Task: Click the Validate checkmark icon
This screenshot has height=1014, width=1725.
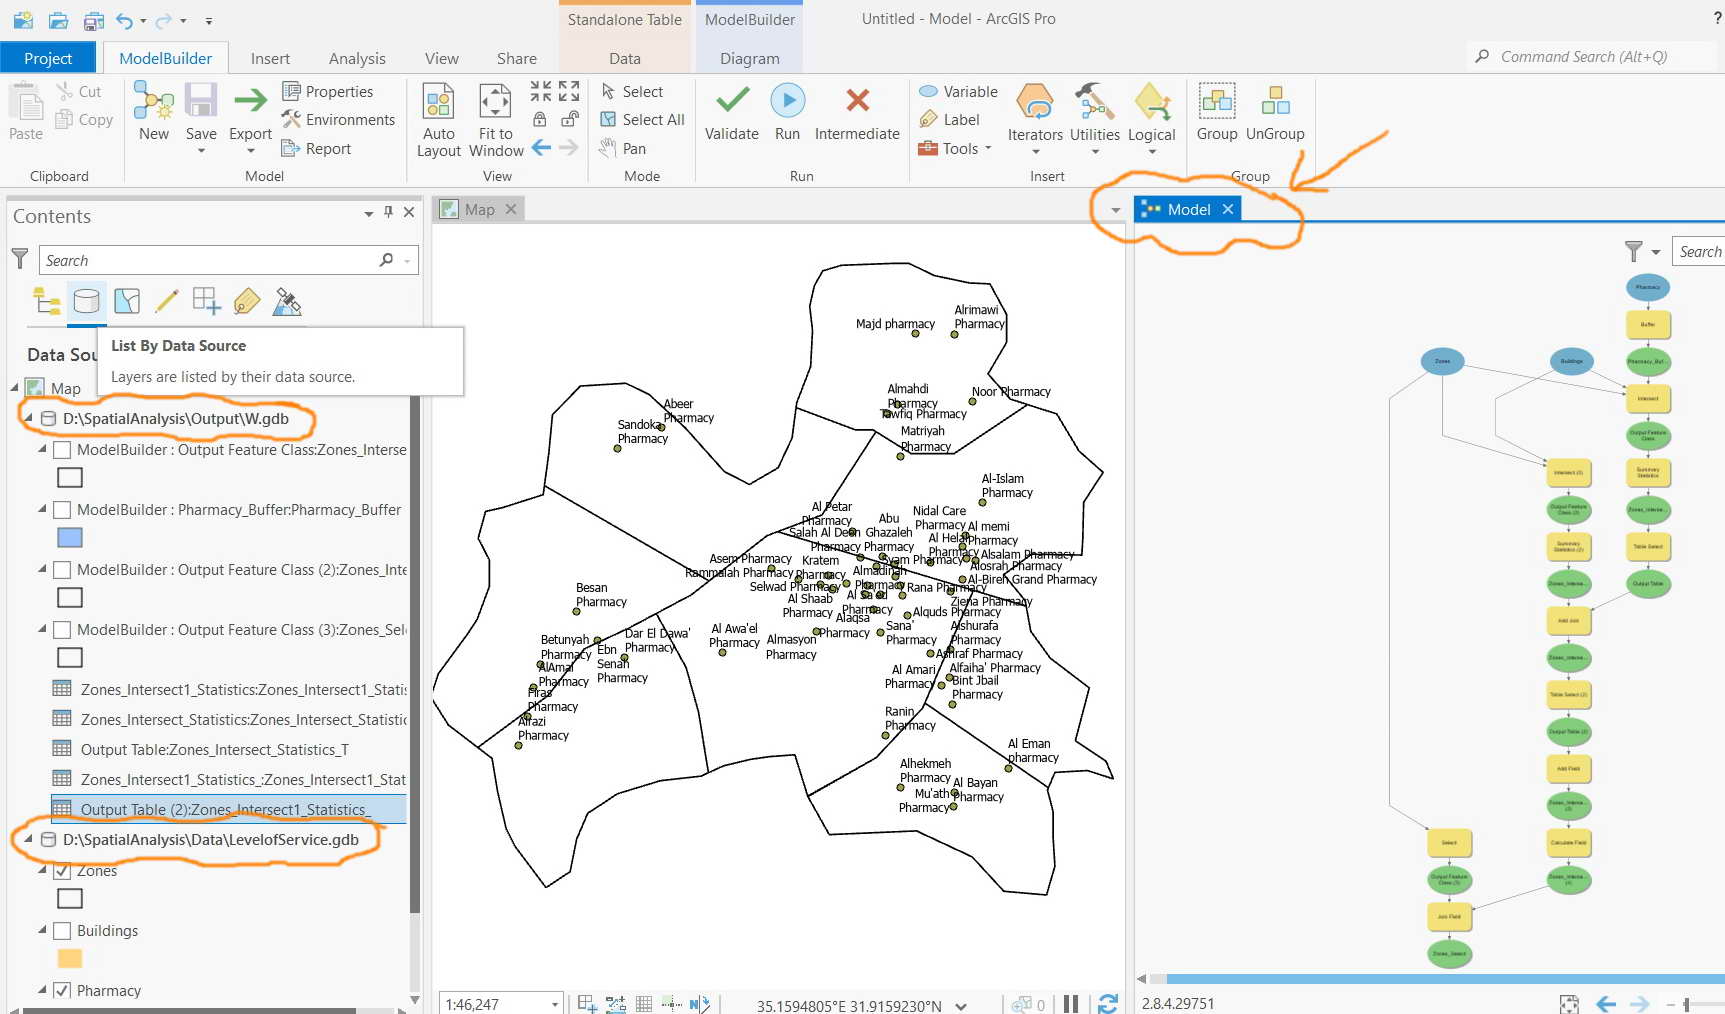Action: click(x=732, y=100)
